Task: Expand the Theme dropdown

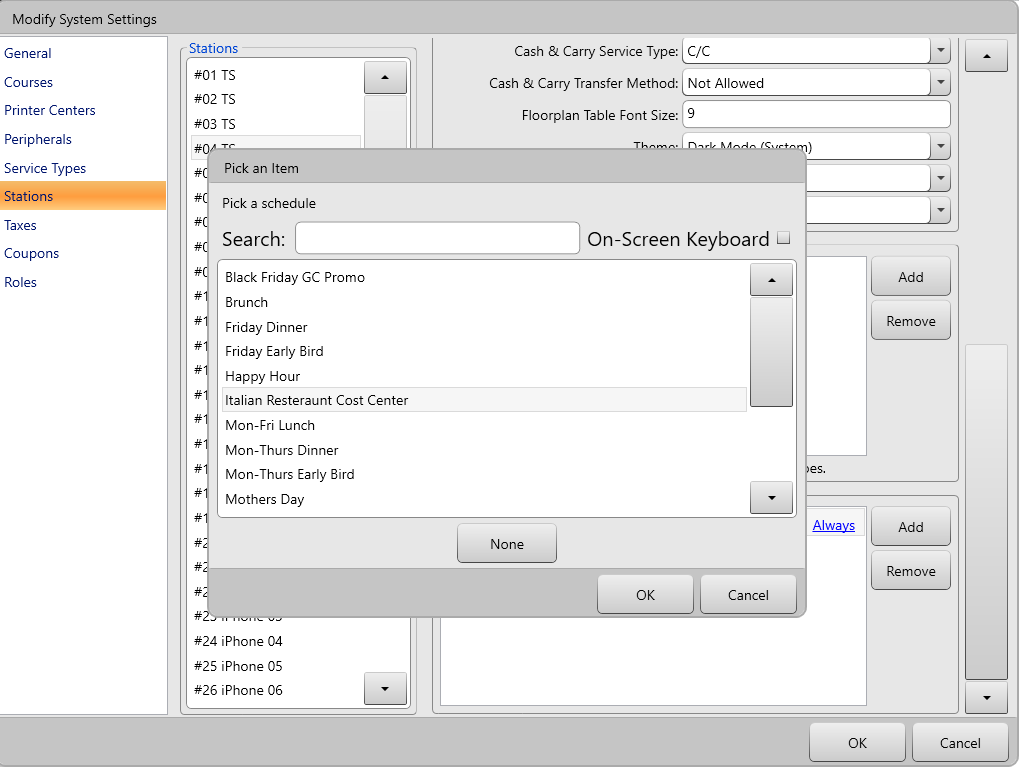Action: (940, 146)
